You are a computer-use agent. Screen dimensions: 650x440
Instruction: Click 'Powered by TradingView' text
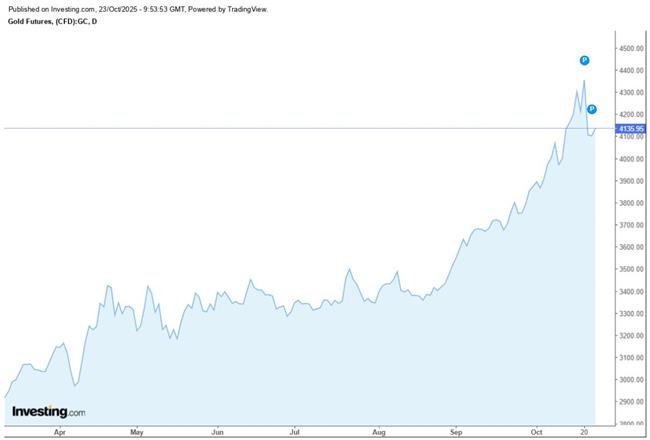pos(230,7)
